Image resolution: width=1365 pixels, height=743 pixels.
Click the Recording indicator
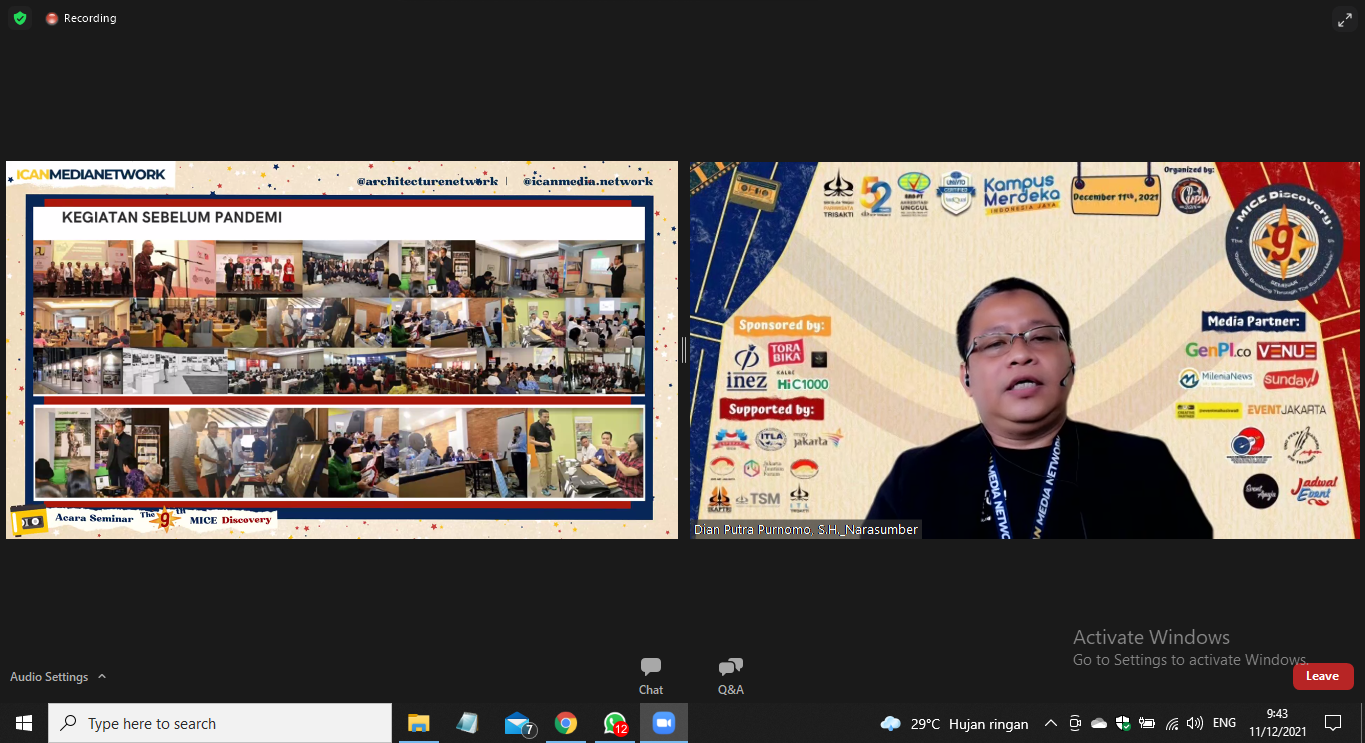click(81, 18)
